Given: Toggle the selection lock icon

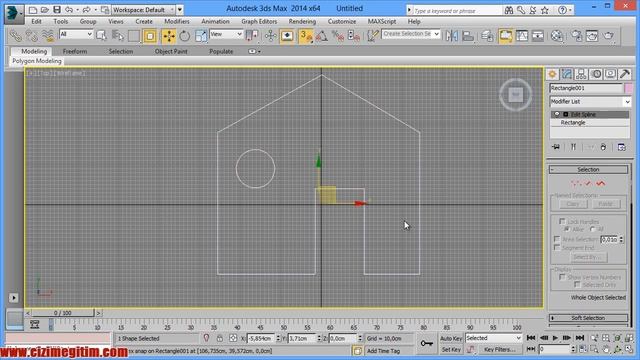Looking at the screenshot, I should click(x=220, y=338).
